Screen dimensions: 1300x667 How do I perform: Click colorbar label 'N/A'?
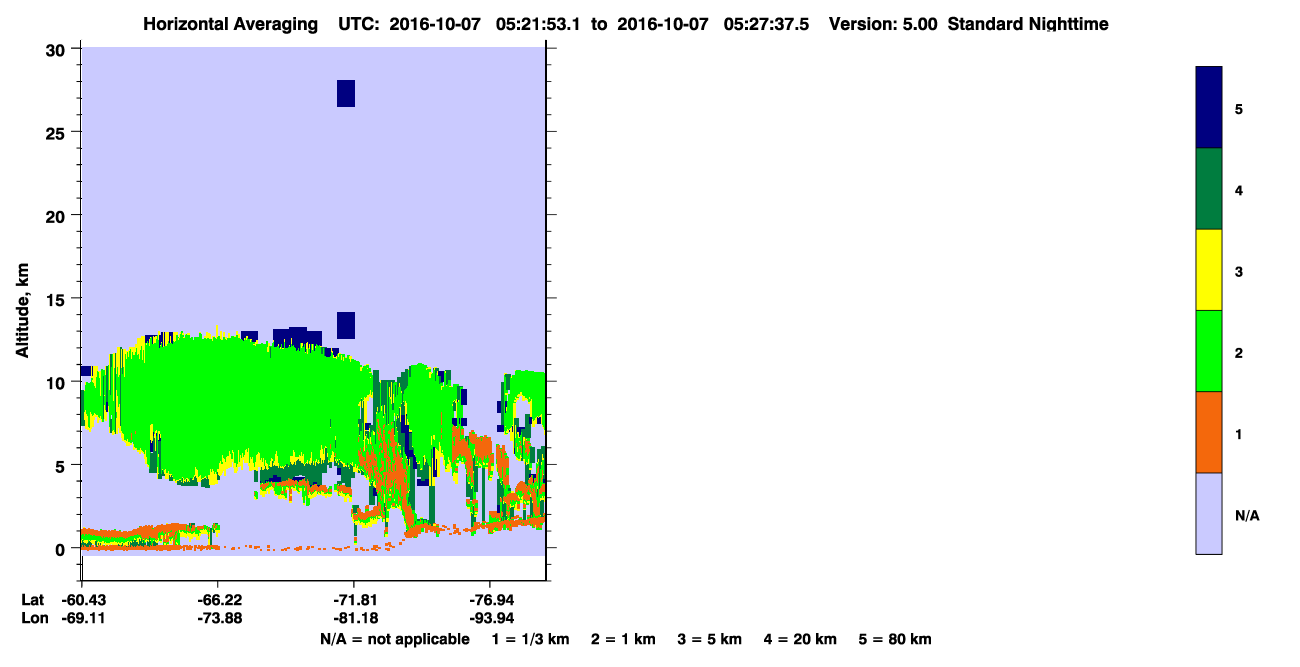(1247, 515)
